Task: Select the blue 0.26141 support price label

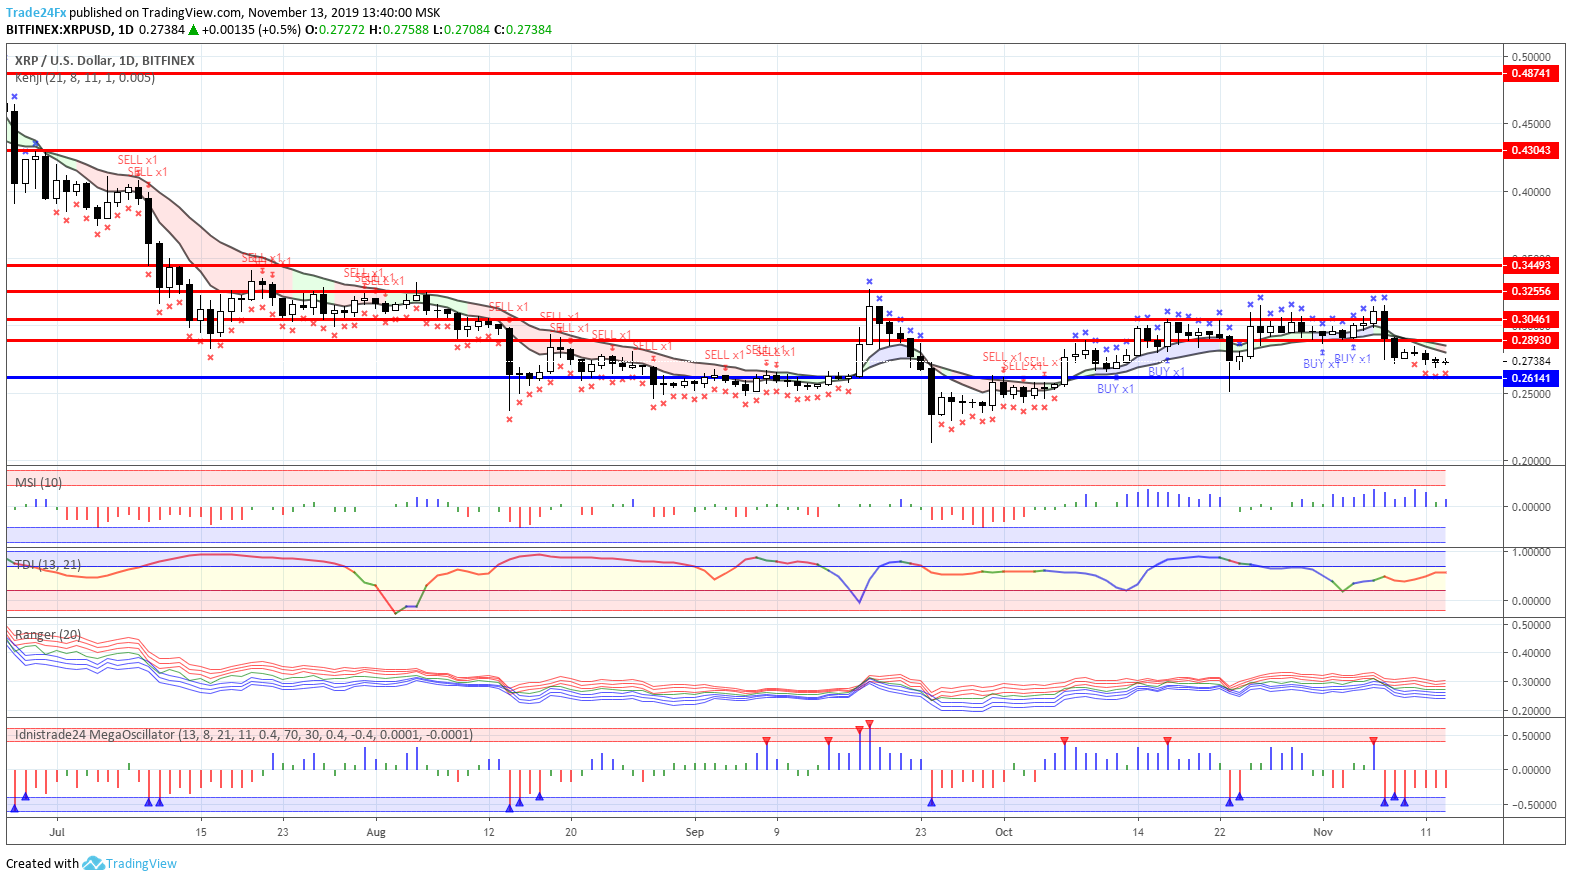Action: [1531, 379]
